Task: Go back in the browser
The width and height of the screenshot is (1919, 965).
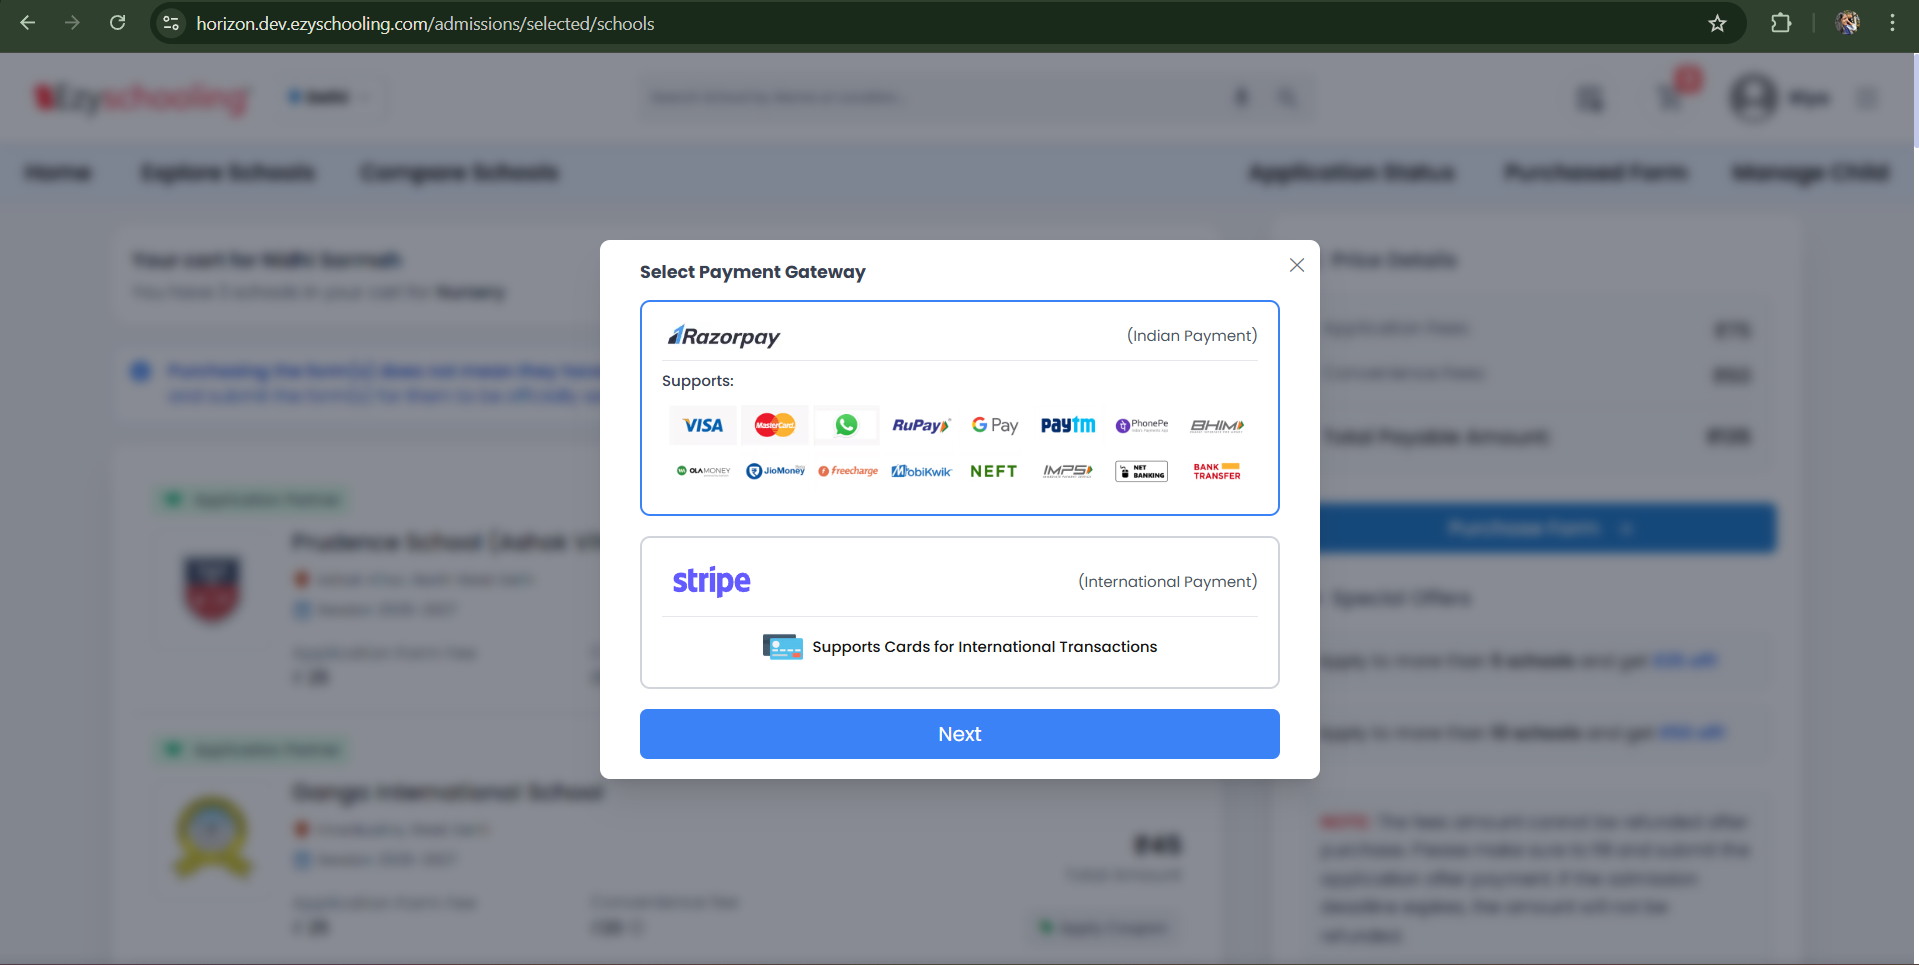Action: pyautogui.click(x=28, y=23)
